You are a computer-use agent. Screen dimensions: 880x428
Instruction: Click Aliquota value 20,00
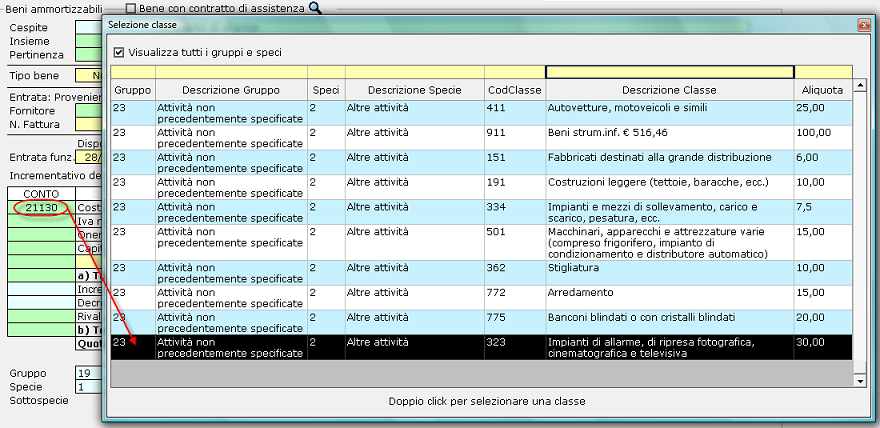(x=823, y=323)
